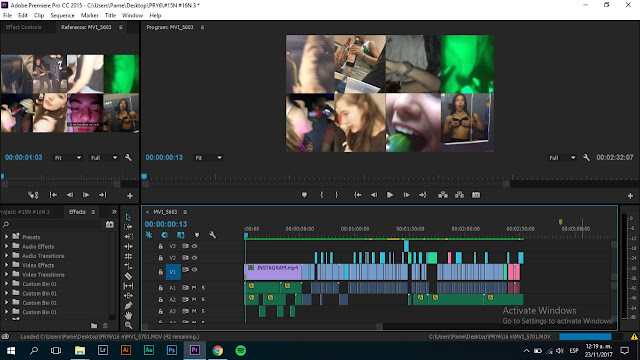Select the Slide tool
The height and width of the screenshot is (360, 640).
128,296
